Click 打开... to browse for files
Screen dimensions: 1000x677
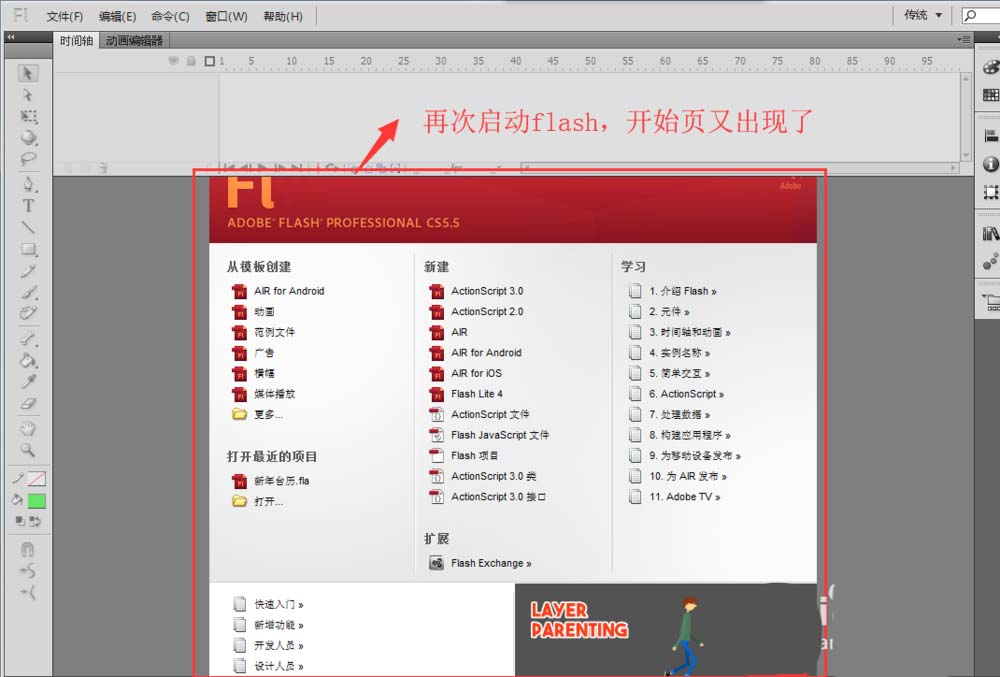[258, 501]
